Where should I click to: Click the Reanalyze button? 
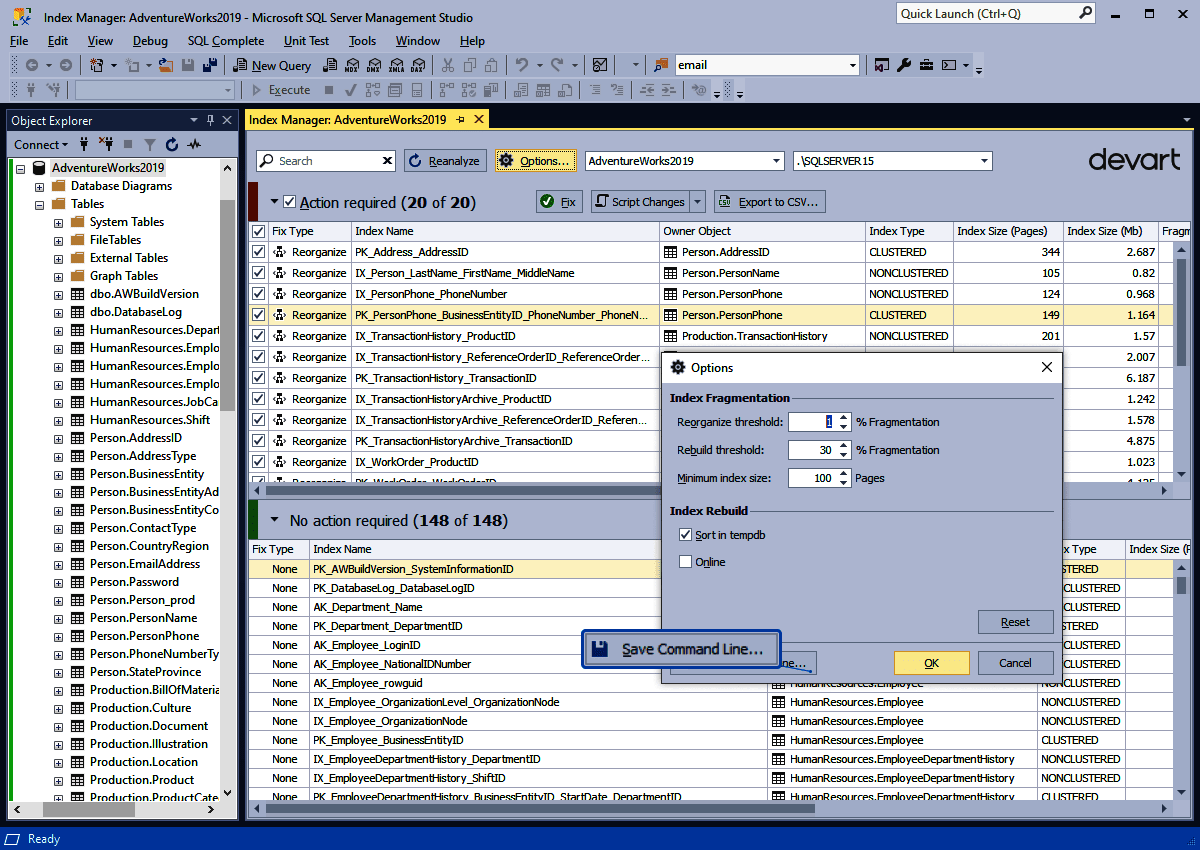(x=445, y=160)
